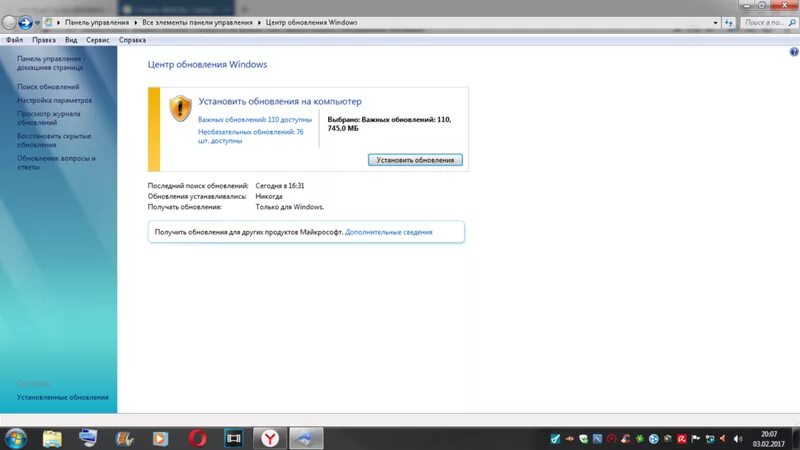Click the Только для Windows value
This screenshot has height=450, width=800.
coord(290,207)
